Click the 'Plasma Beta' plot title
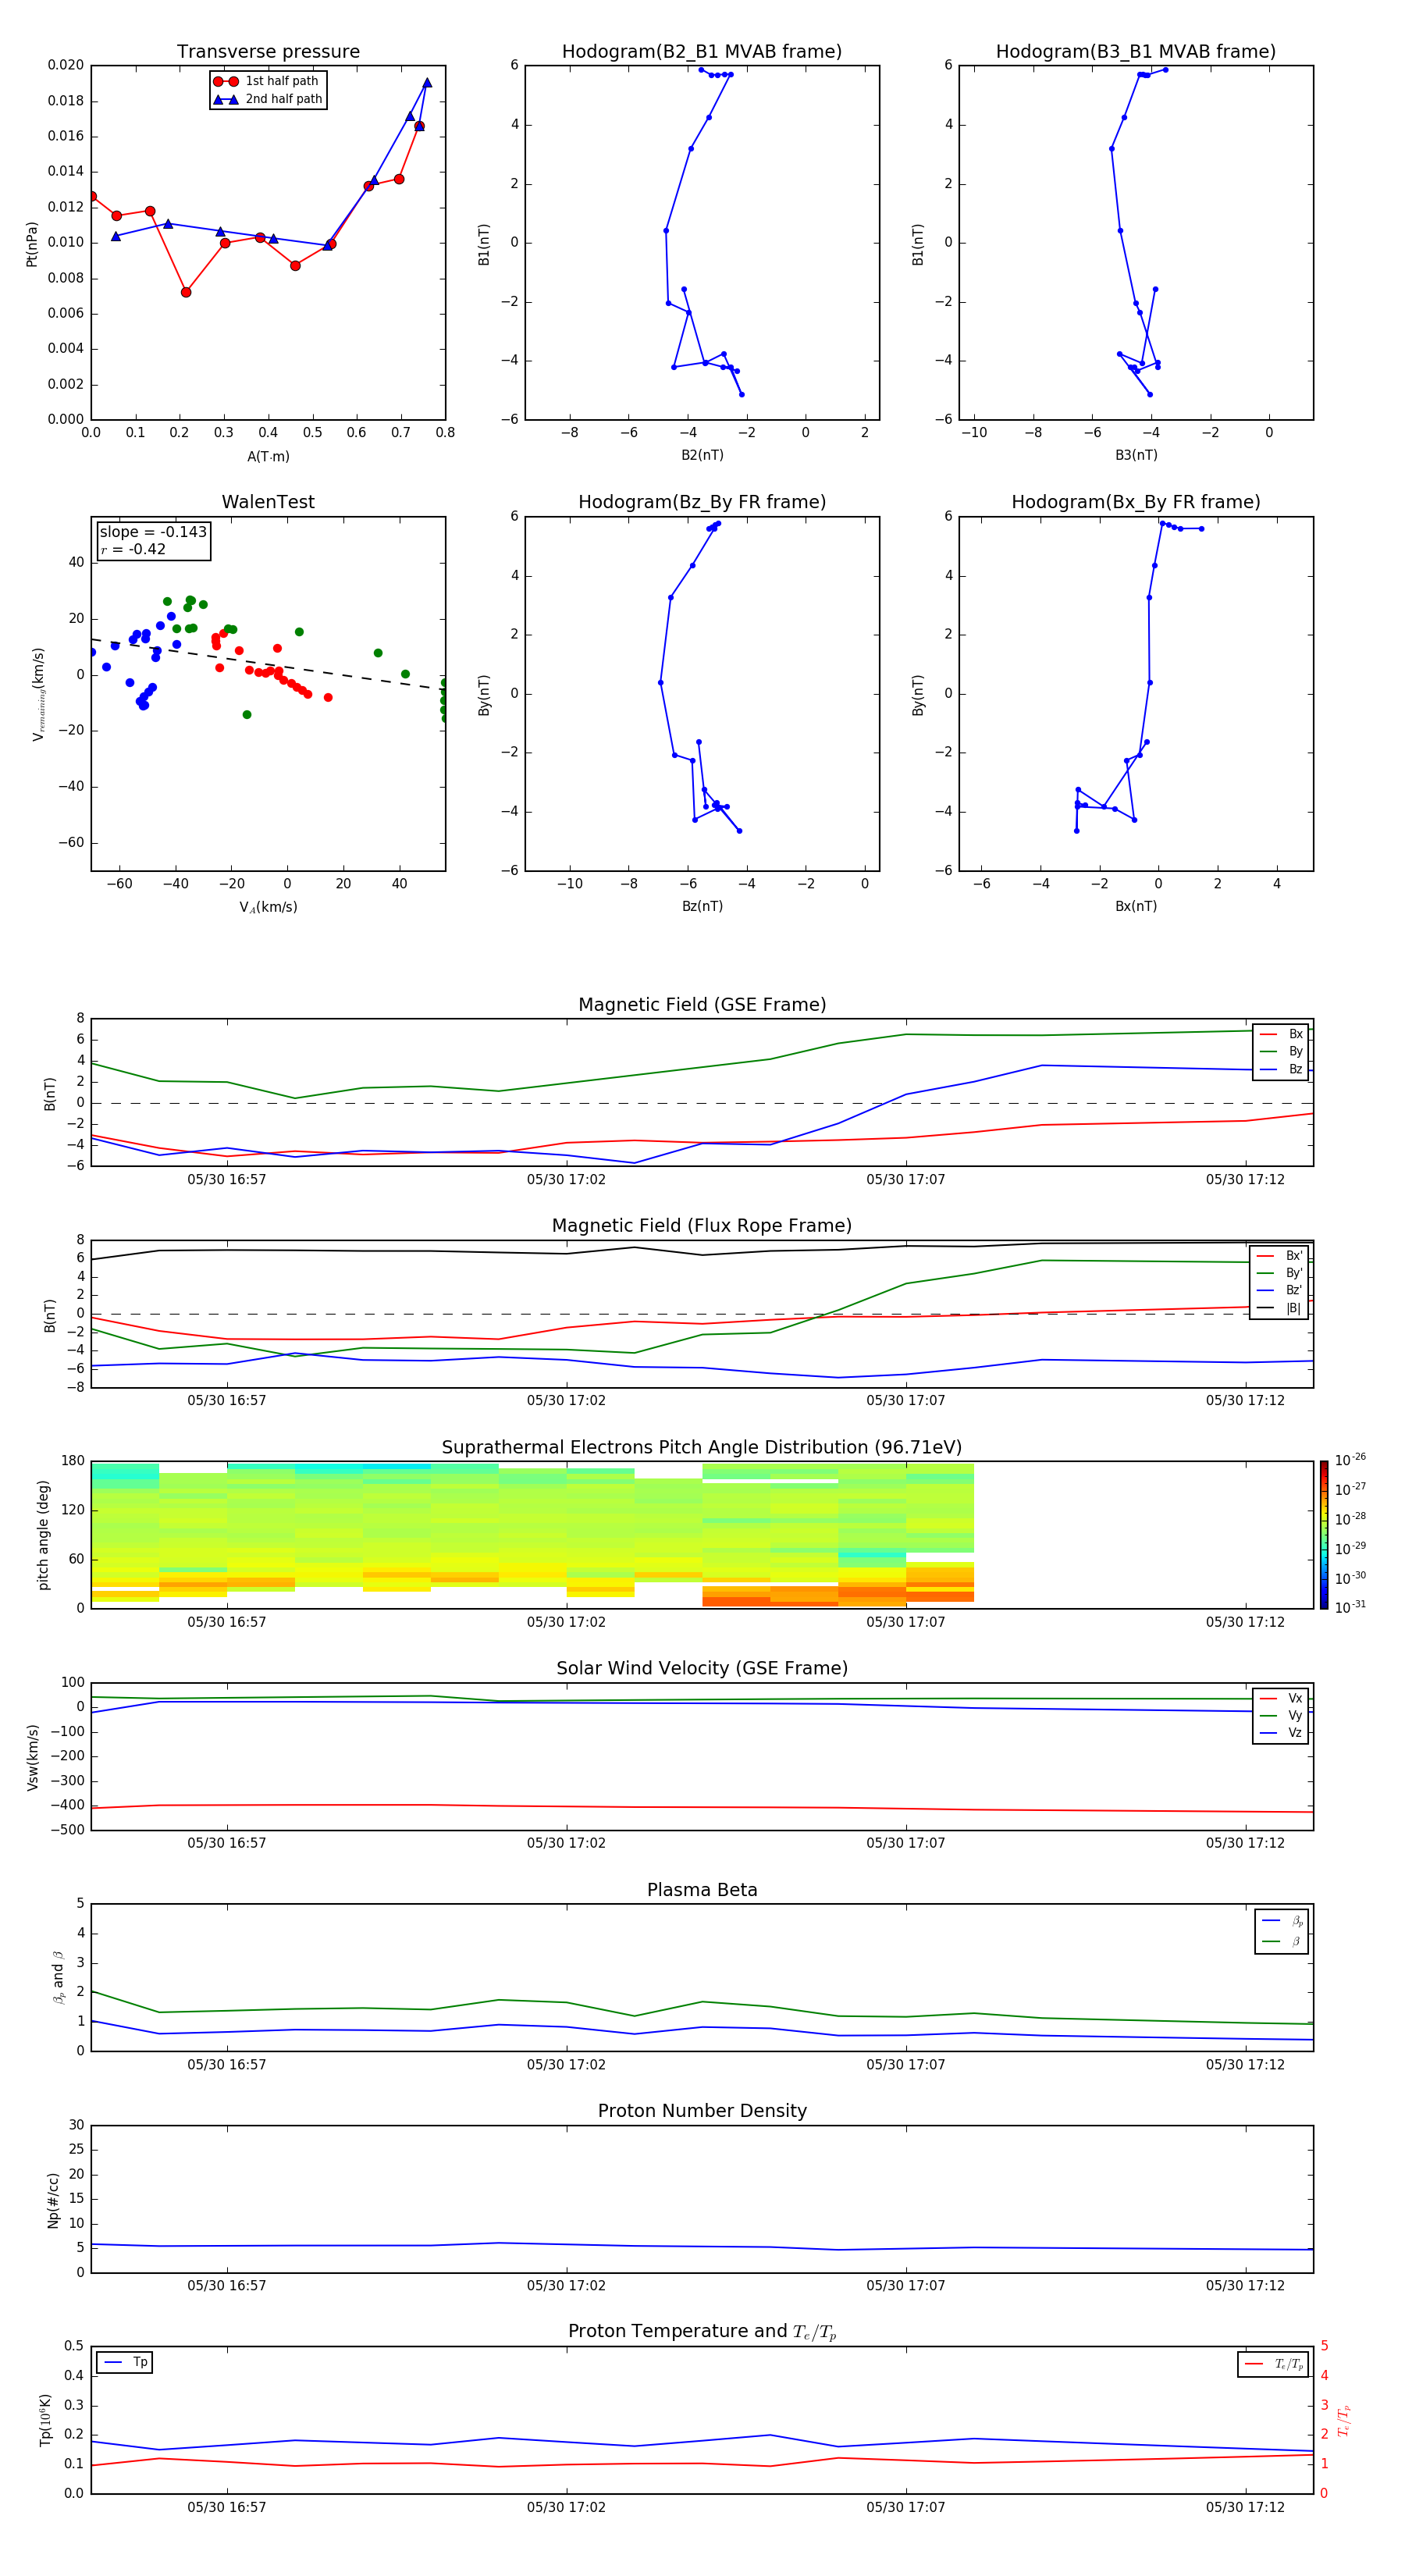 point(702,1890)
